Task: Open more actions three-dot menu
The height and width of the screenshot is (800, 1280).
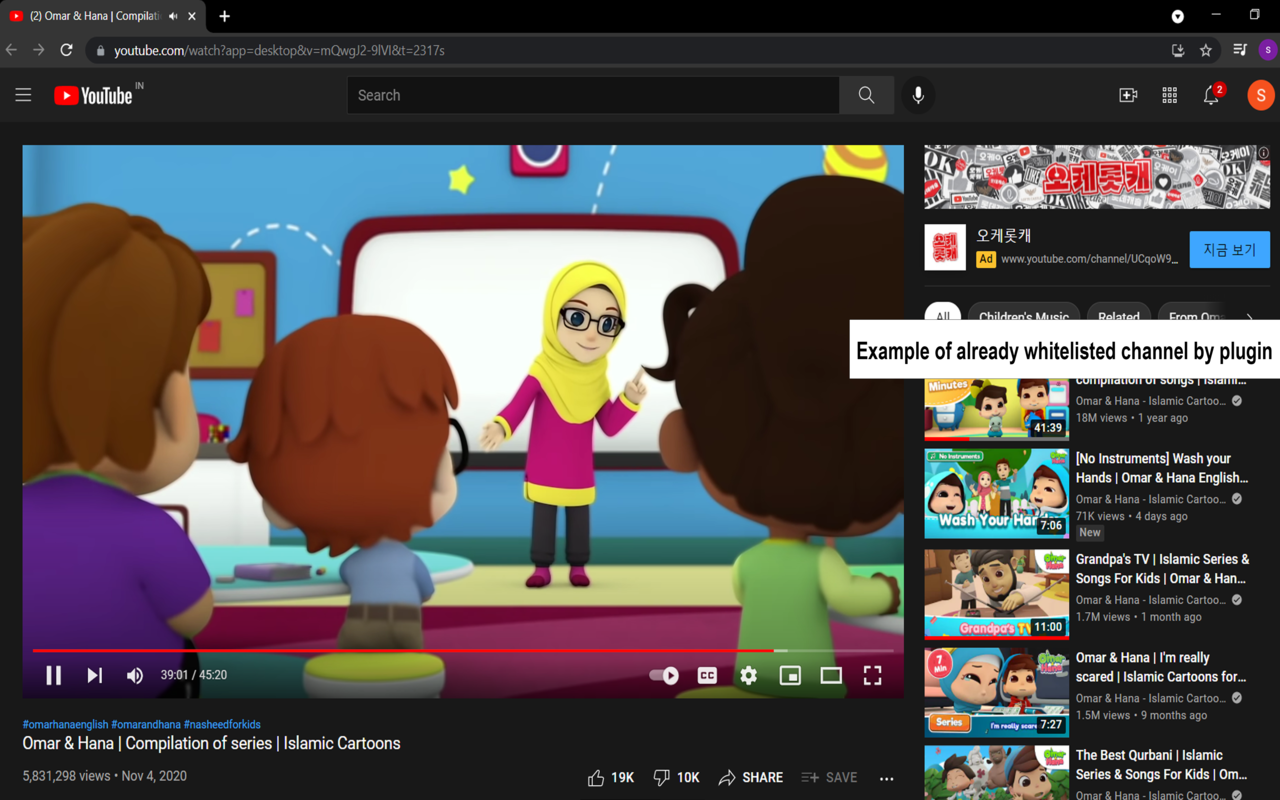Action: tap(886, 778)
